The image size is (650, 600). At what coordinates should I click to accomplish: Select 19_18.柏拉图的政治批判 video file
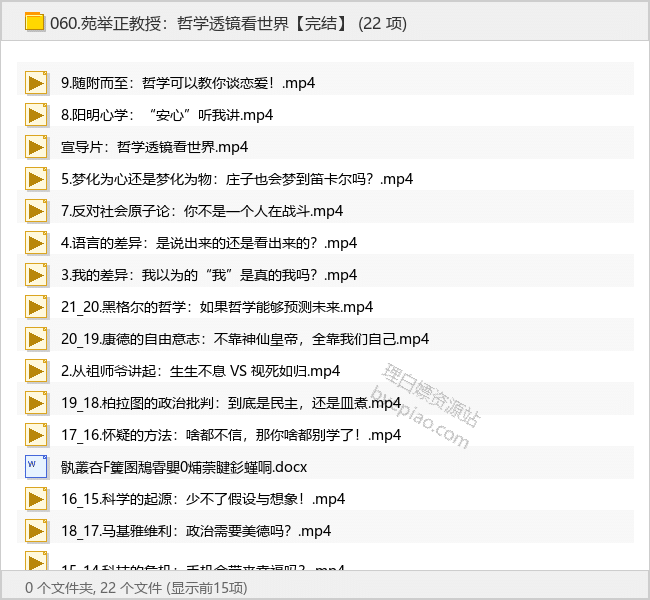231,403
